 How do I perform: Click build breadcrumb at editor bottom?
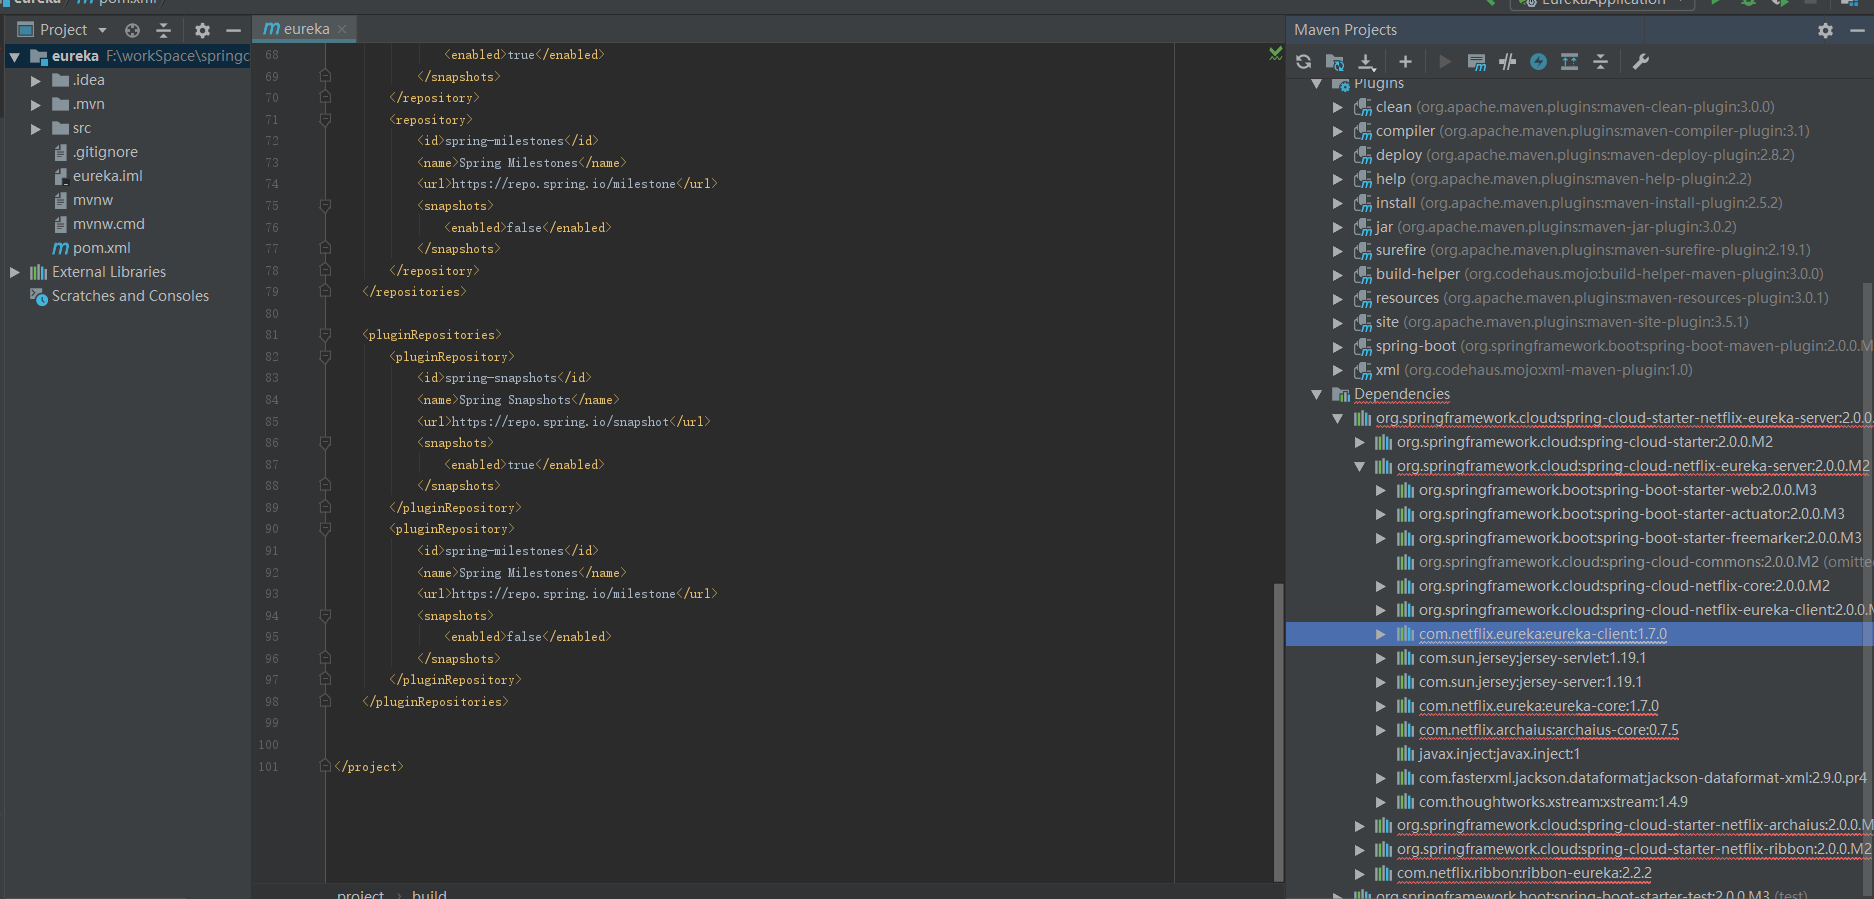tap(429, 893)
